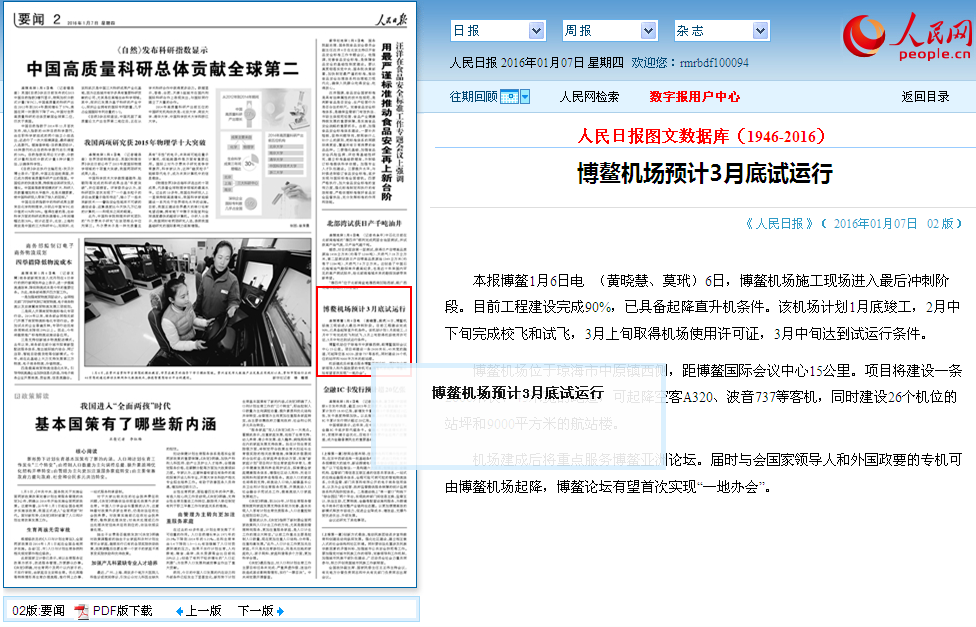Click the 人民网 people.cn logo

point(908,36)
